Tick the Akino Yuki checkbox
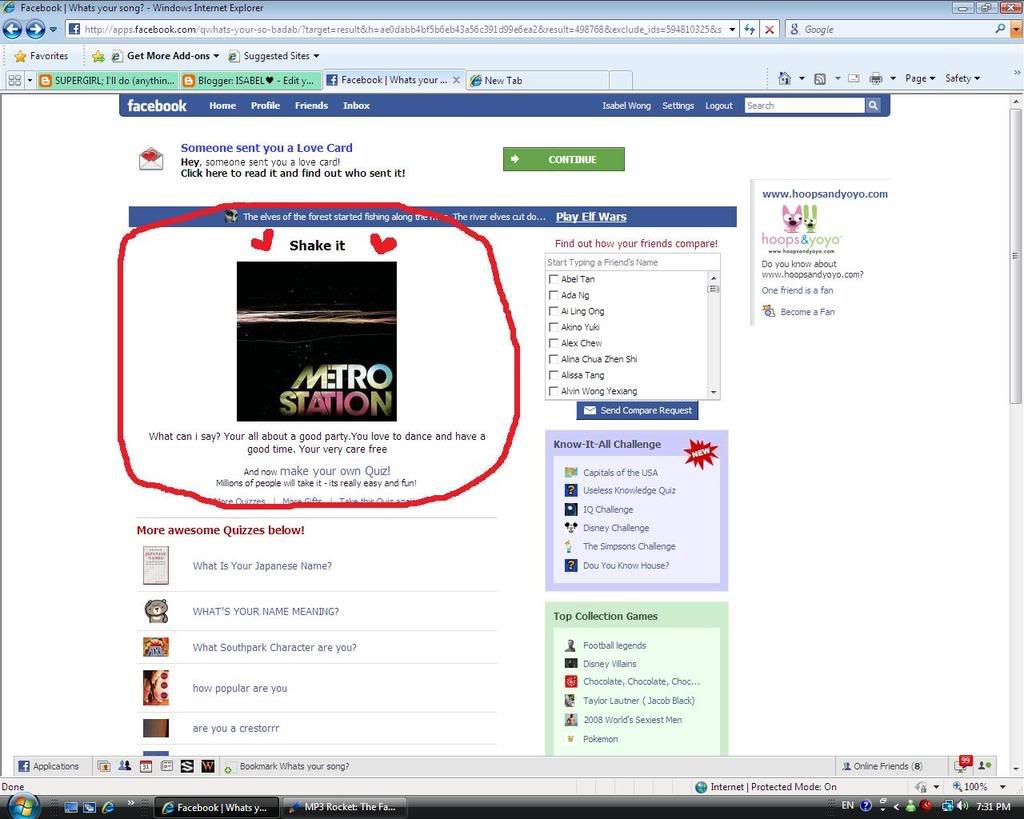This screenshot has height=819, width=1024. 554,327
